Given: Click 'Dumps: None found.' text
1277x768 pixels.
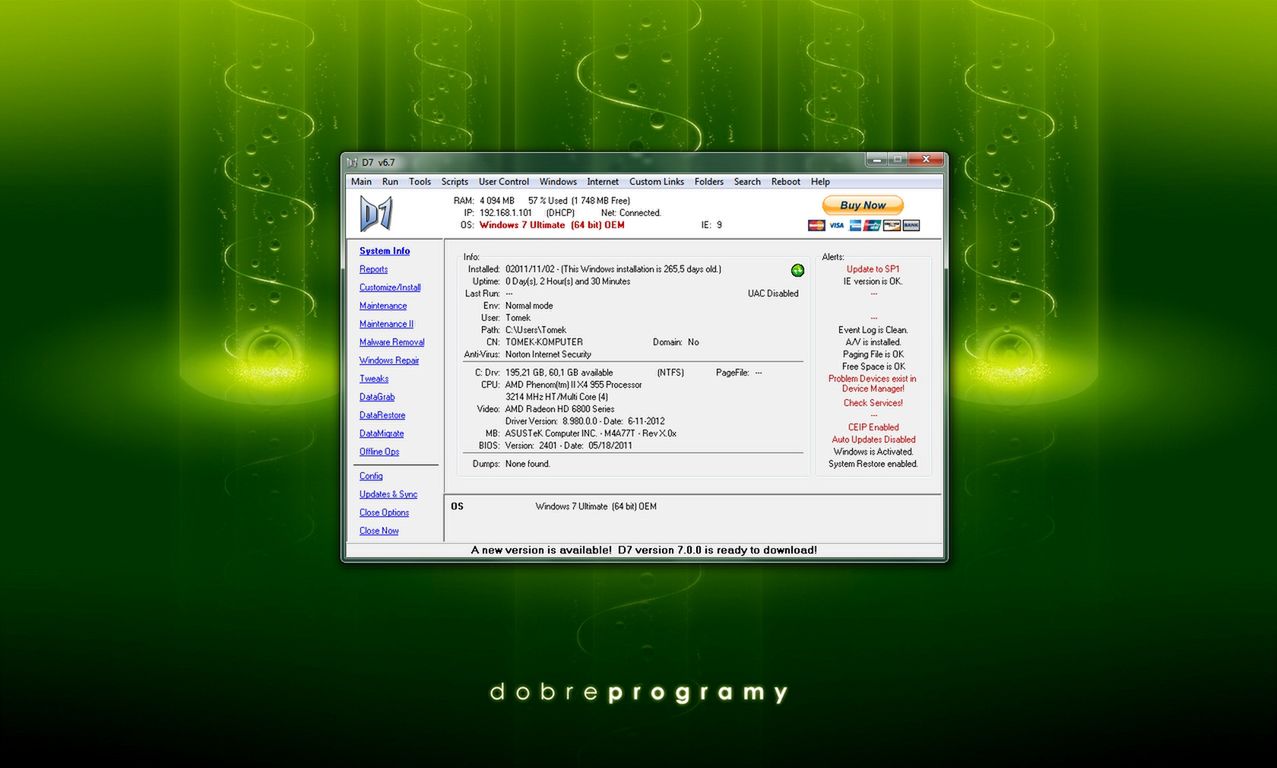Looking at the screenshot, I should [x=511, y=464].
